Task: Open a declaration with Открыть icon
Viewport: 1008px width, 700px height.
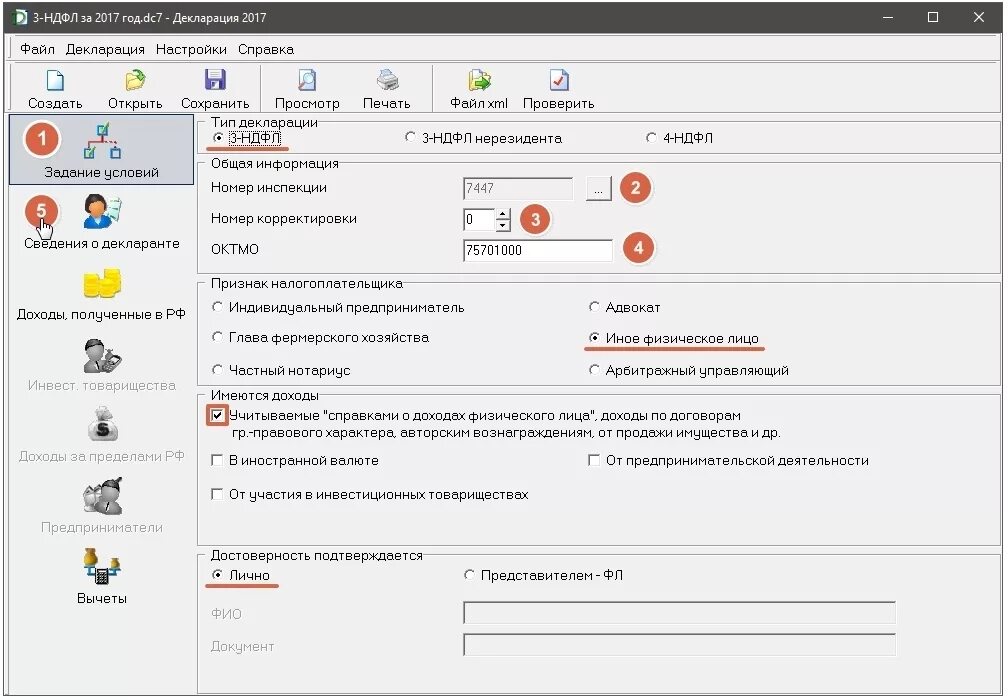Action: pos(135,80)
